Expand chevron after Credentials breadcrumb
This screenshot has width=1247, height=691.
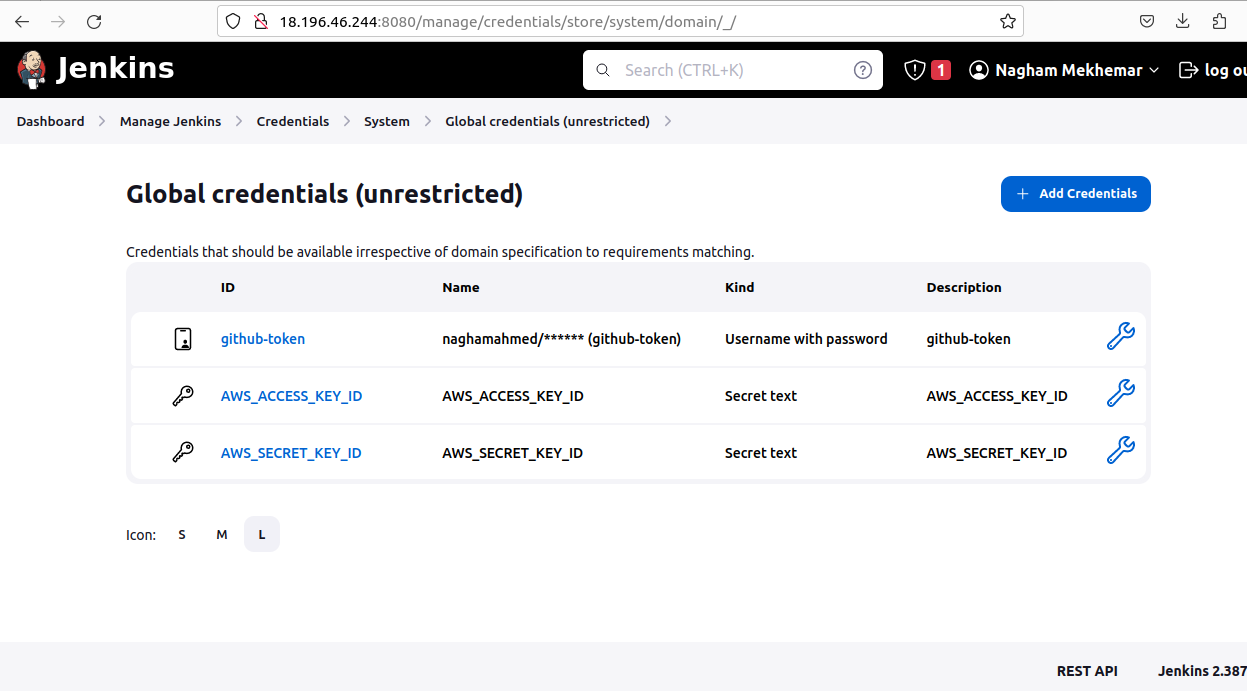click(x=347, y=121)
